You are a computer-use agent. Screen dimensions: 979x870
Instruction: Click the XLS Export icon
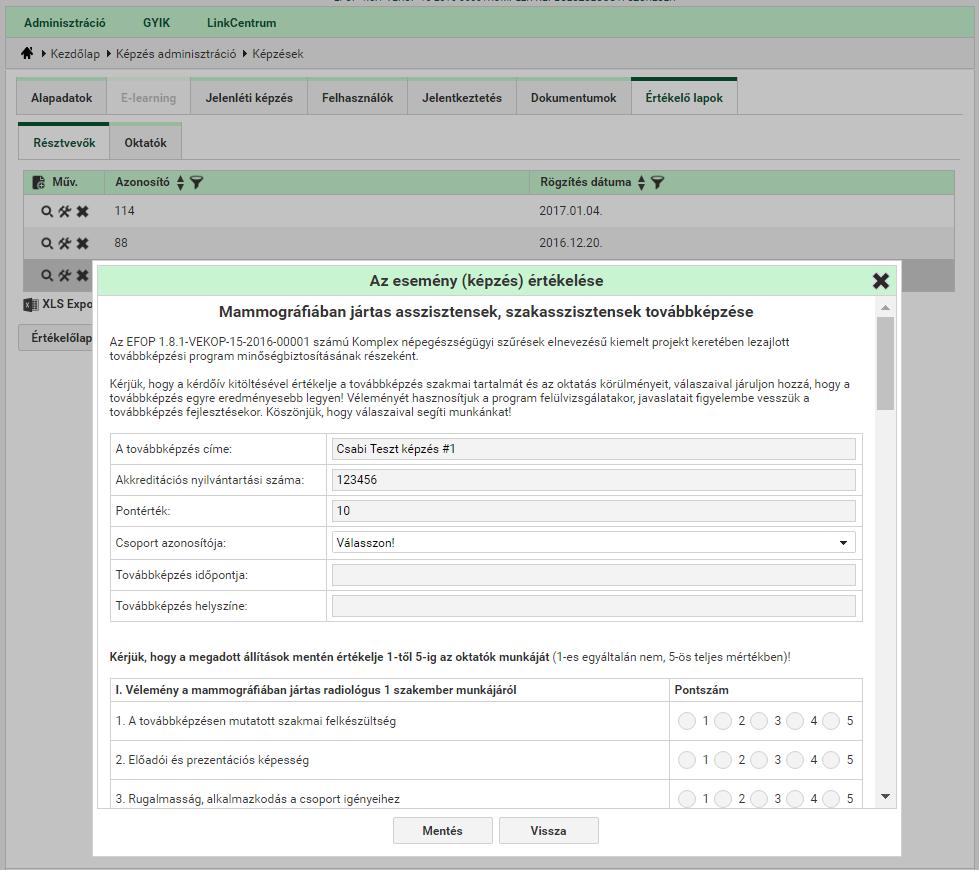click(31, 304)
